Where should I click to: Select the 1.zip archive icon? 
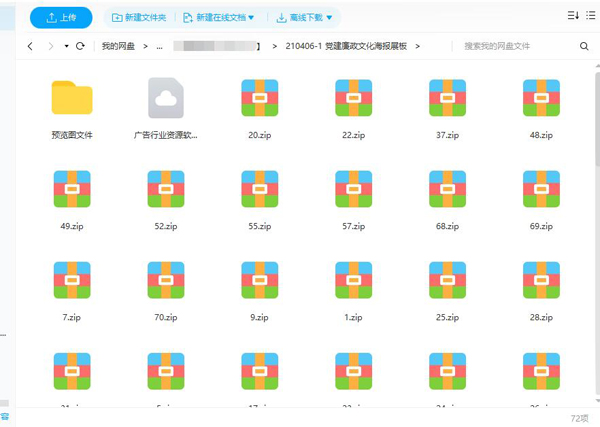pyautogui.click(x=354, y=280)
